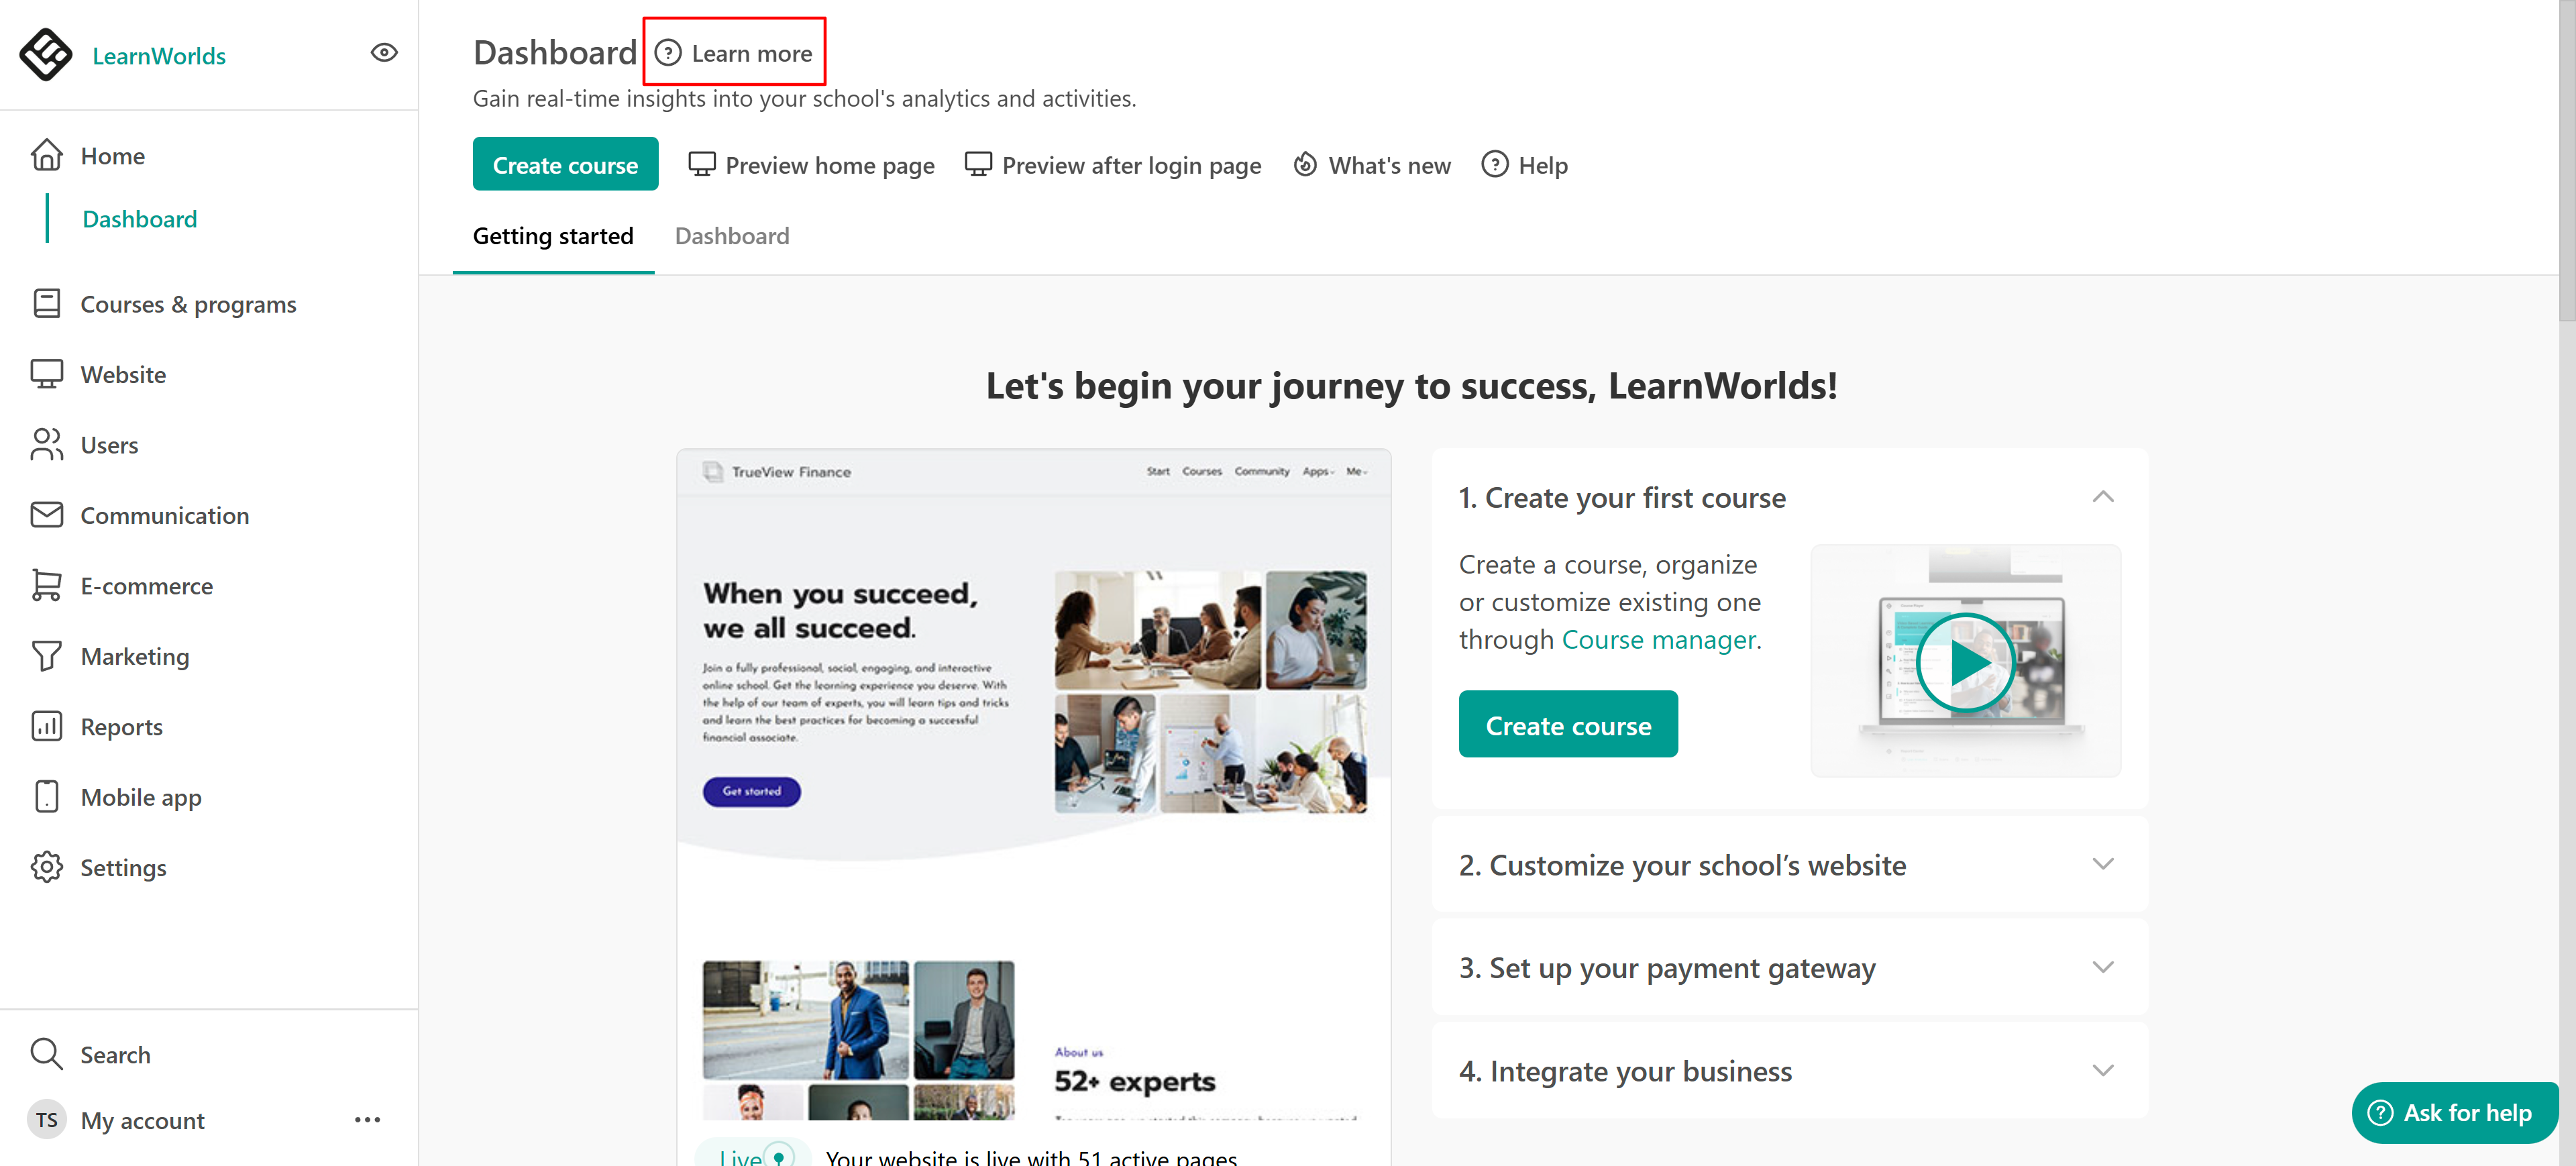Select the Getting started tab
Screen dimensions: 2576x1166
tap(552, 236)
